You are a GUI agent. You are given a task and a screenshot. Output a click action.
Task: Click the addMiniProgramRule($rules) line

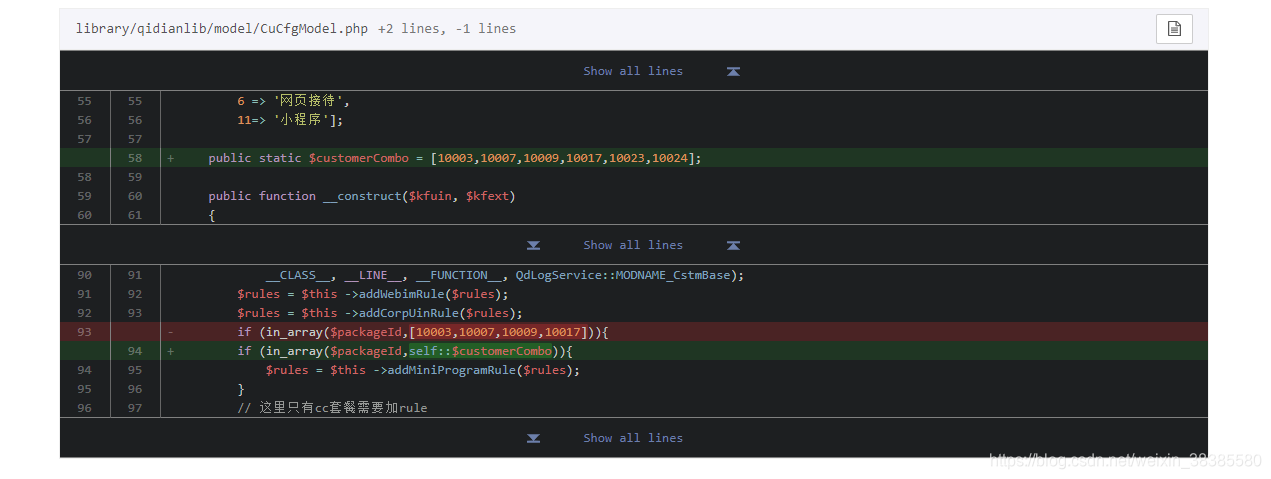[634, 370]
